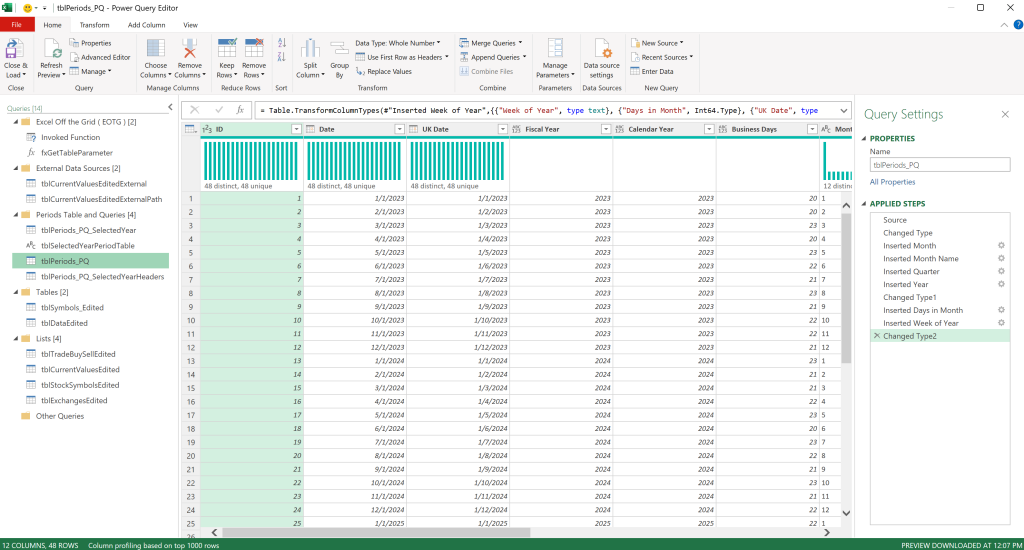Delete the Changed Type2 step
The height and width of the screenshot is (550, 1024).
coord(877,336)
